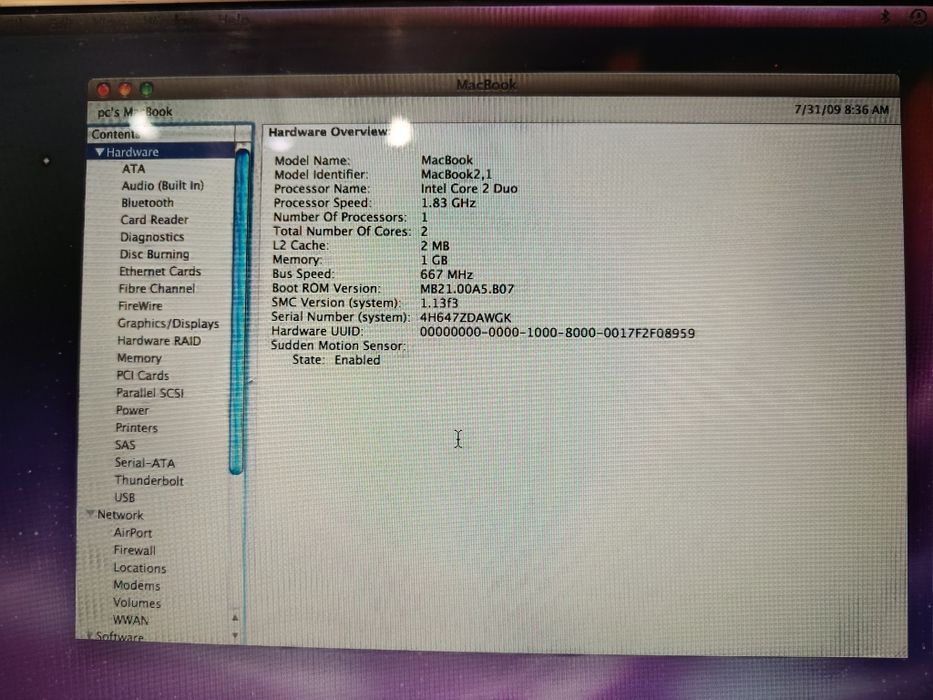Open the Memory hardware entry
This screenshot has width=933, height=700.
click(139, 358)
